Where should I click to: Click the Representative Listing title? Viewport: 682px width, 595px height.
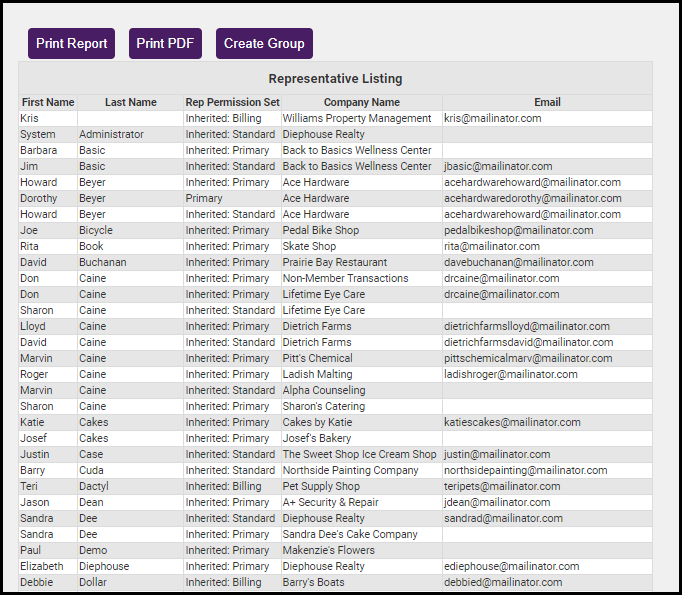pos(335,79)
